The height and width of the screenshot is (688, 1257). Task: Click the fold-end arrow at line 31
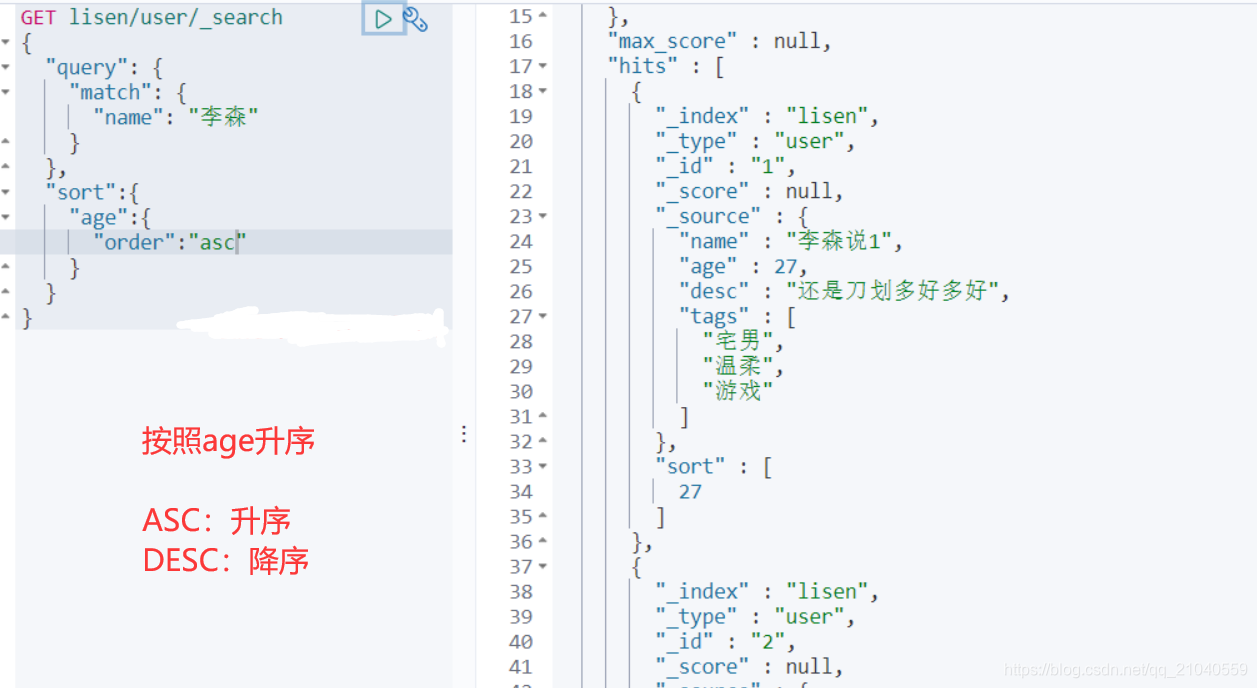[x=542, y=416]
